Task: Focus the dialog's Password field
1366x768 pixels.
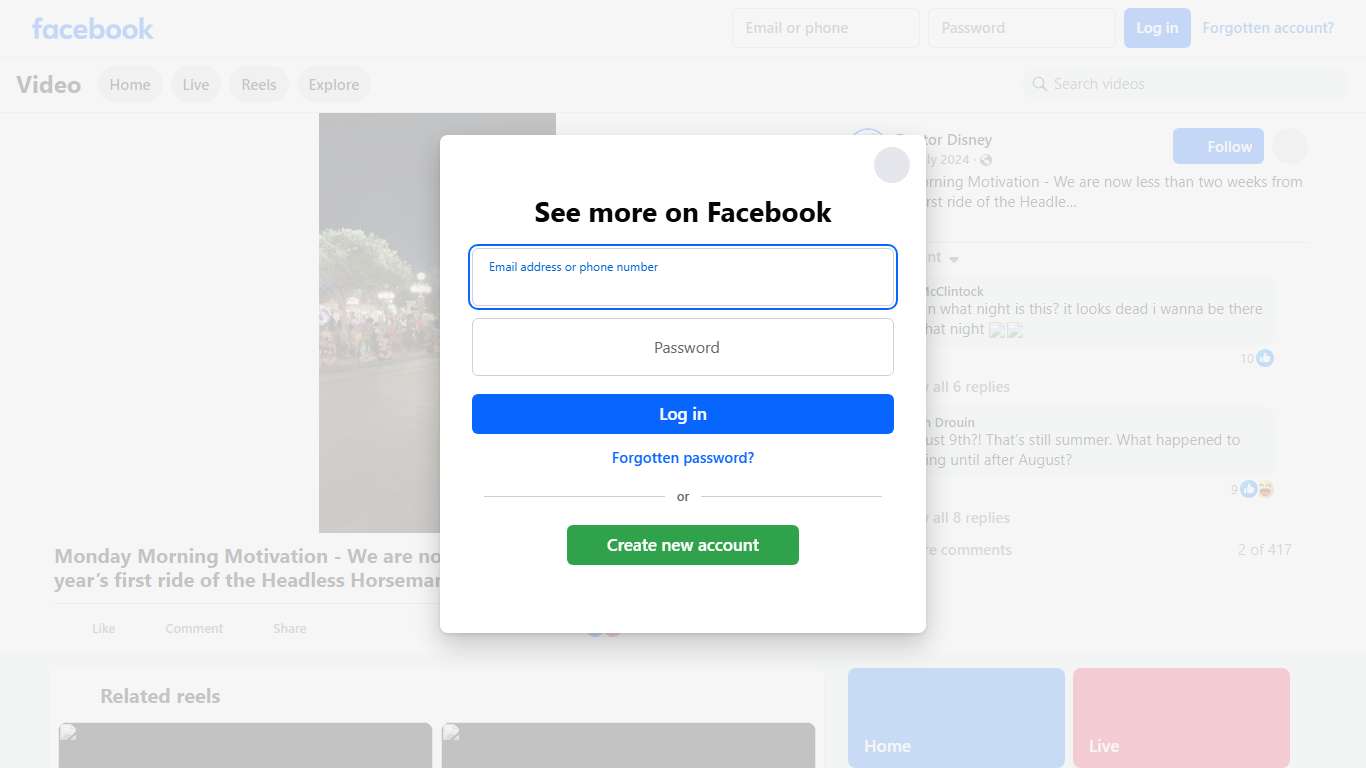Action: click(x=683, y=347)
